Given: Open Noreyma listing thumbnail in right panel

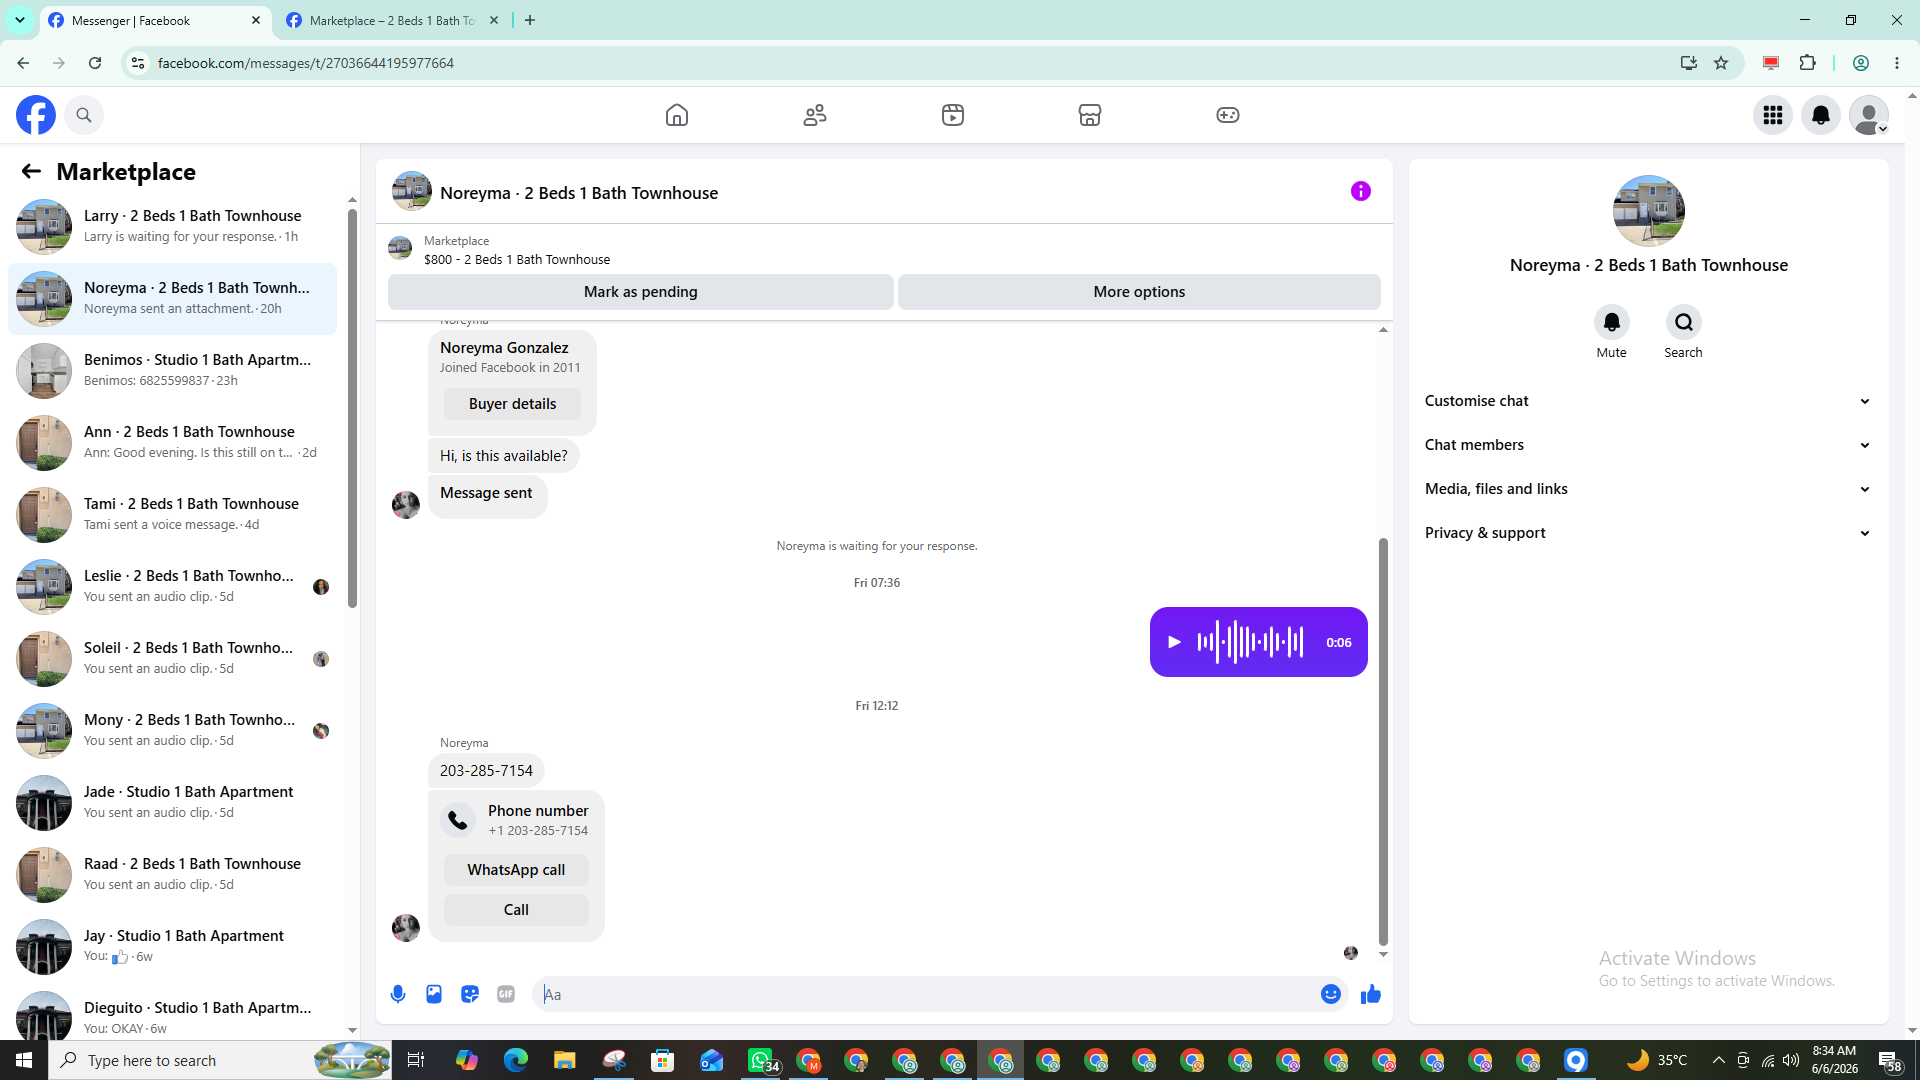Looking at the screenshot, I should (1649, 211).
